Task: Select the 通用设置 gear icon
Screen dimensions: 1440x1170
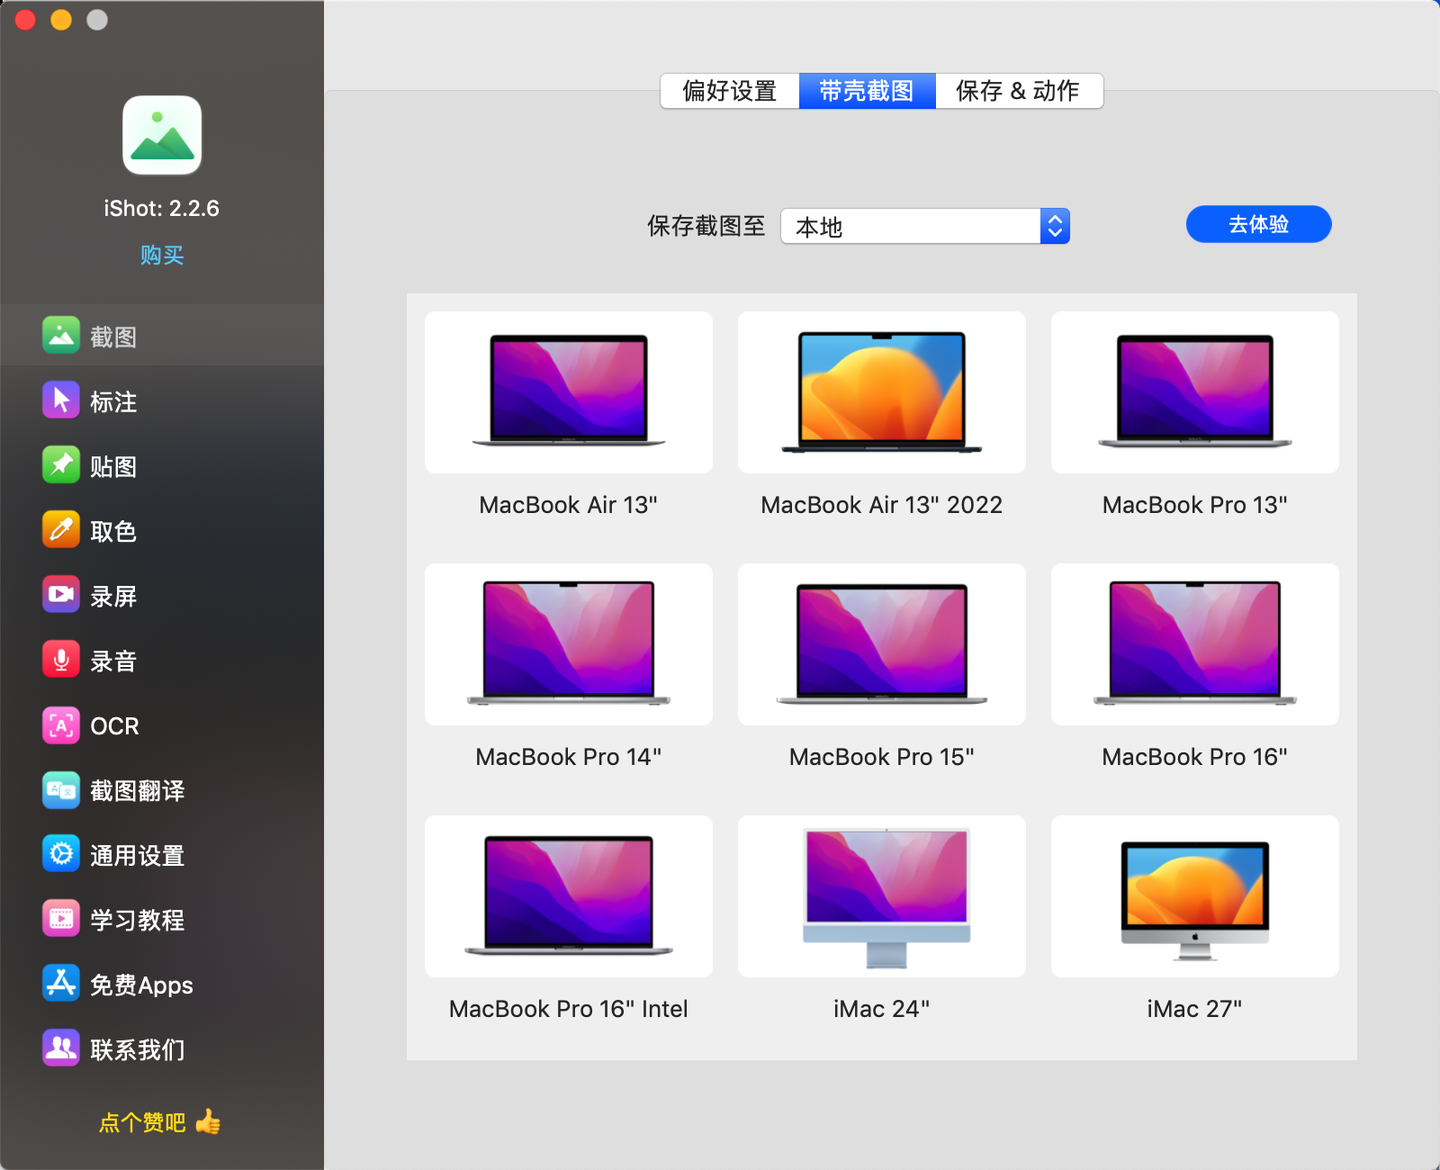Action: click(x=61, y=854)
